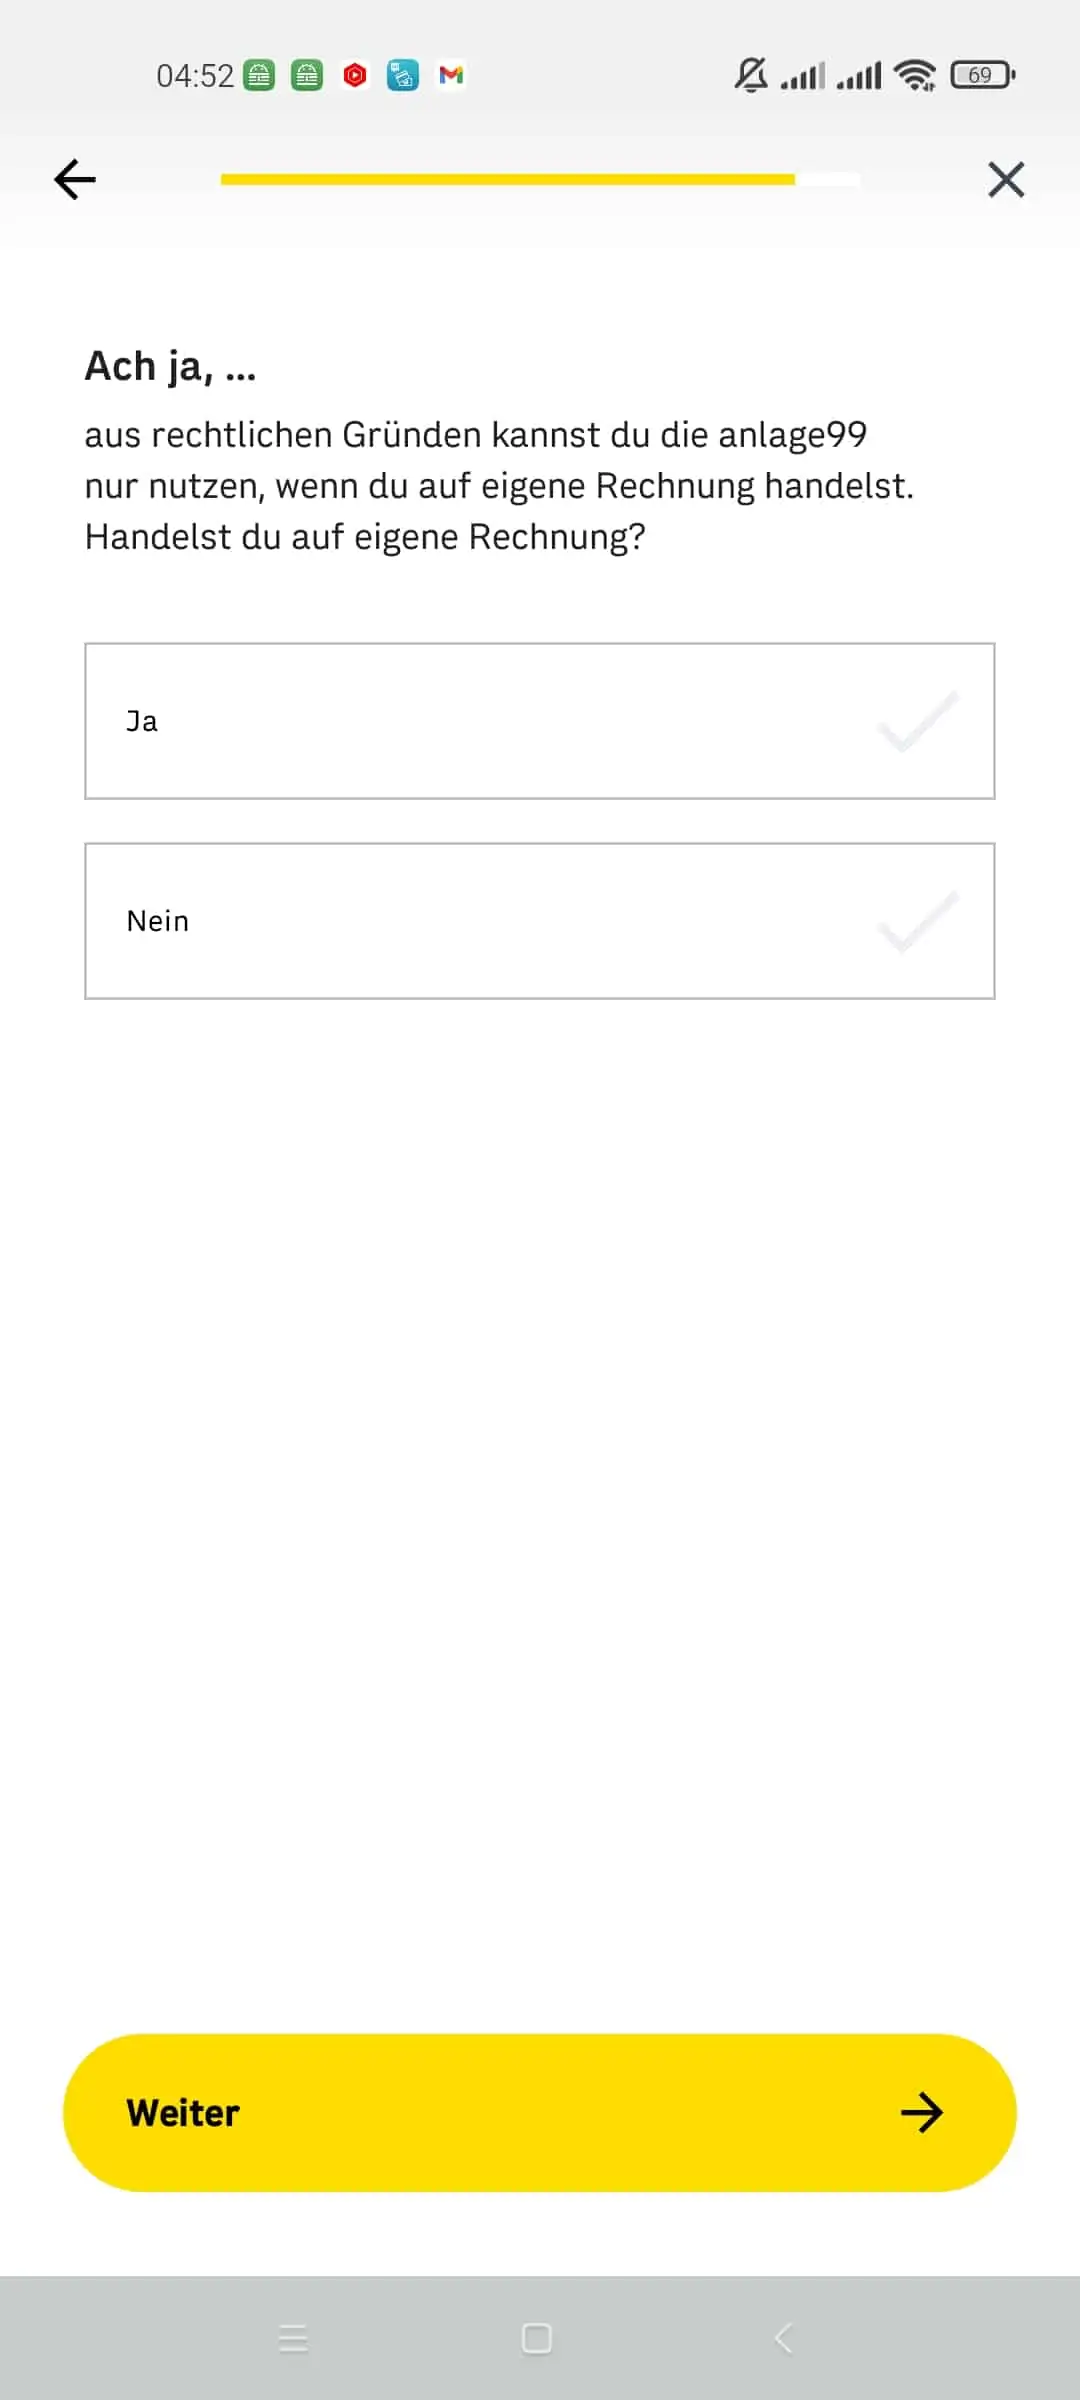Tap the first green notification icon
Viewport: 1080px width, 2400px height.
[259, 75]
